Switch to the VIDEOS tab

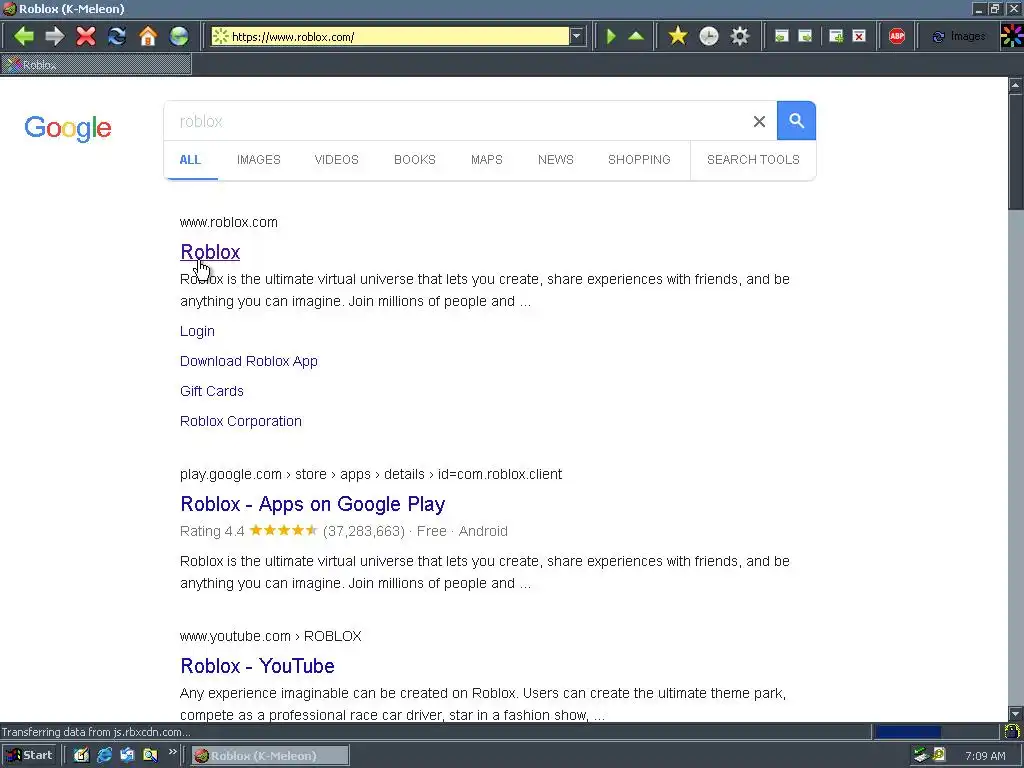(x=336, y=159)
